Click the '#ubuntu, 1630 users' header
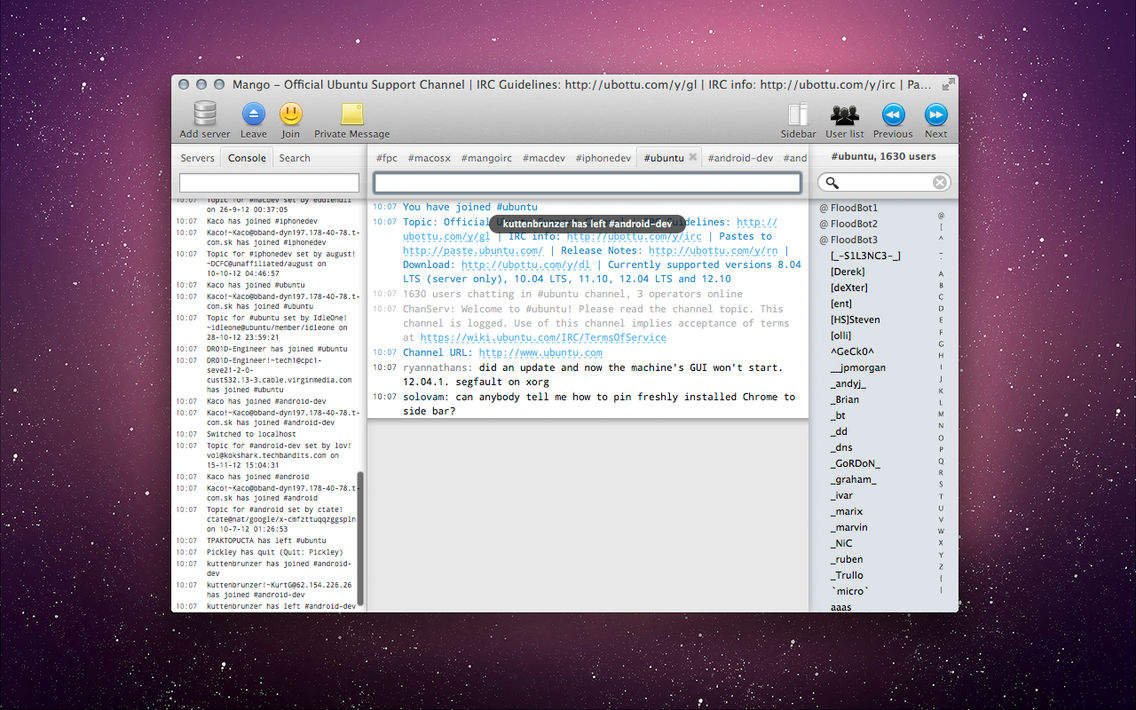The image size is (1136, 710). click(x=883, y=156)
